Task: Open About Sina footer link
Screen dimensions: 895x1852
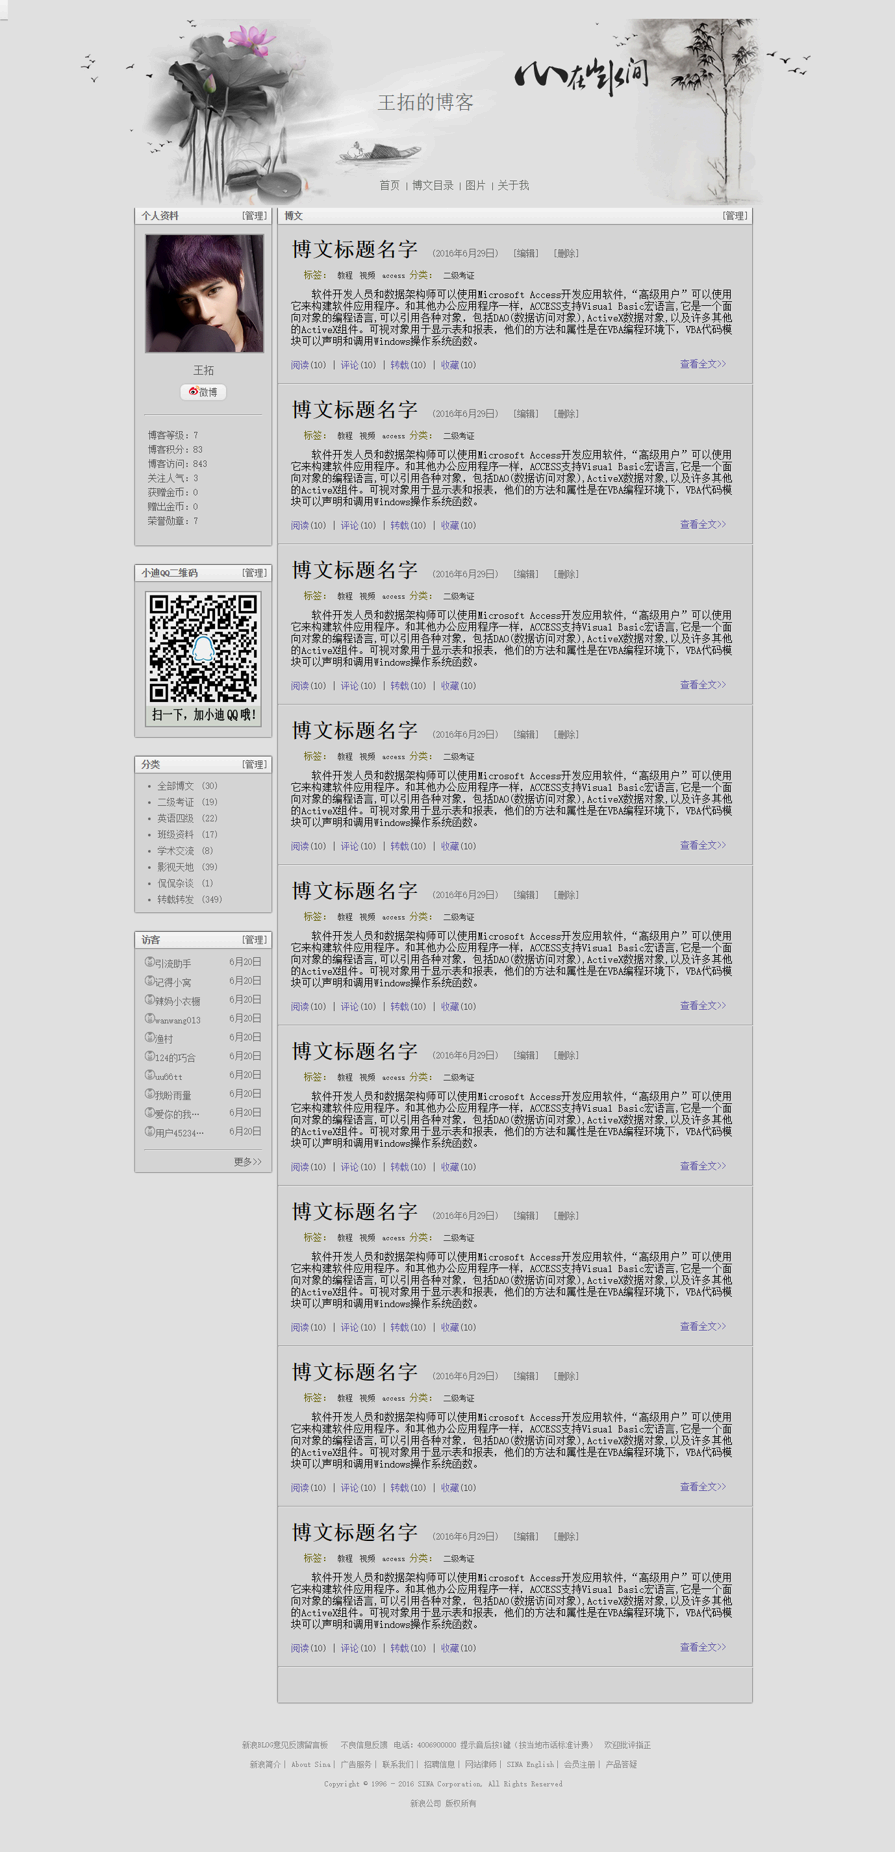Action: coord(310,1764)
